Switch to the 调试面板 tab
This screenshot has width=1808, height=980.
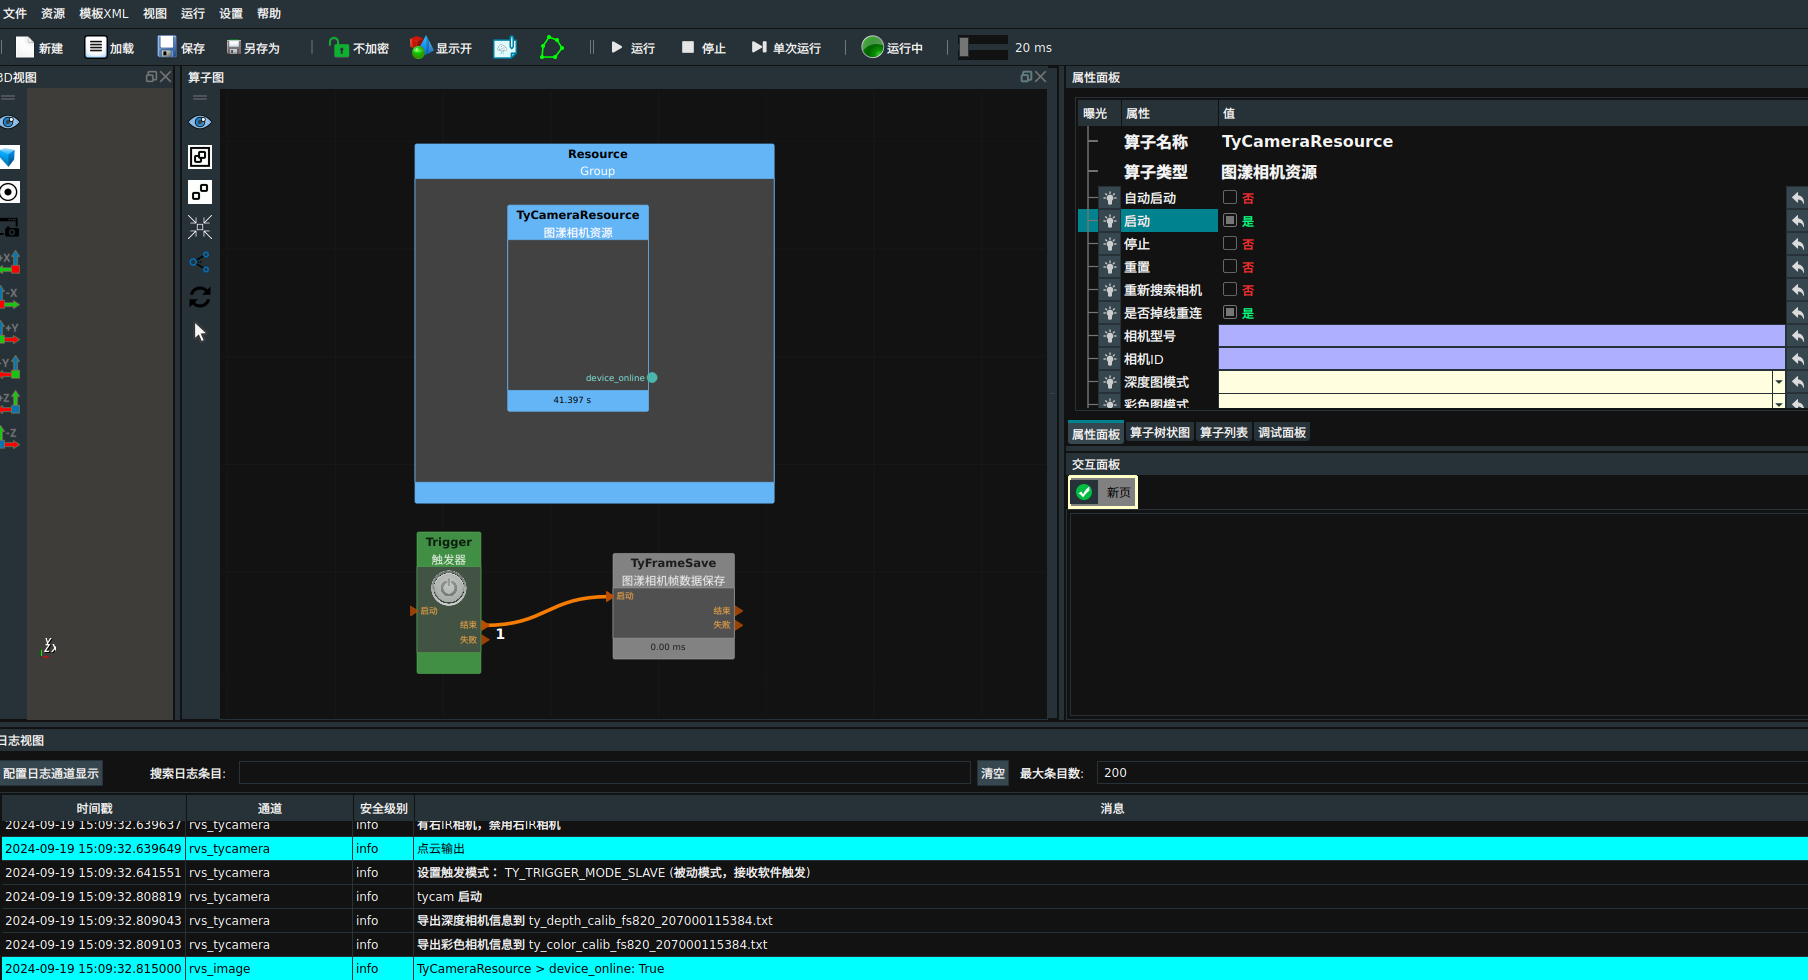click(1282, 432)
